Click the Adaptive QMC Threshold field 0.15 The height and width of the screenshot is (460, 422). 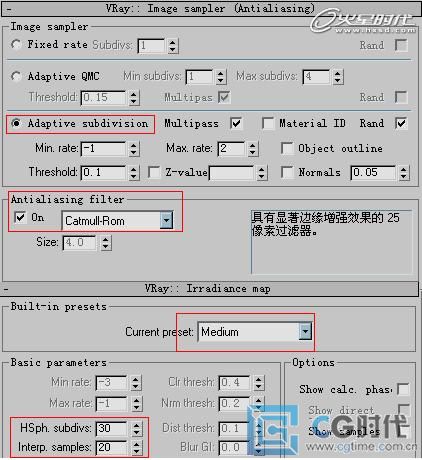tap(104, 98)
